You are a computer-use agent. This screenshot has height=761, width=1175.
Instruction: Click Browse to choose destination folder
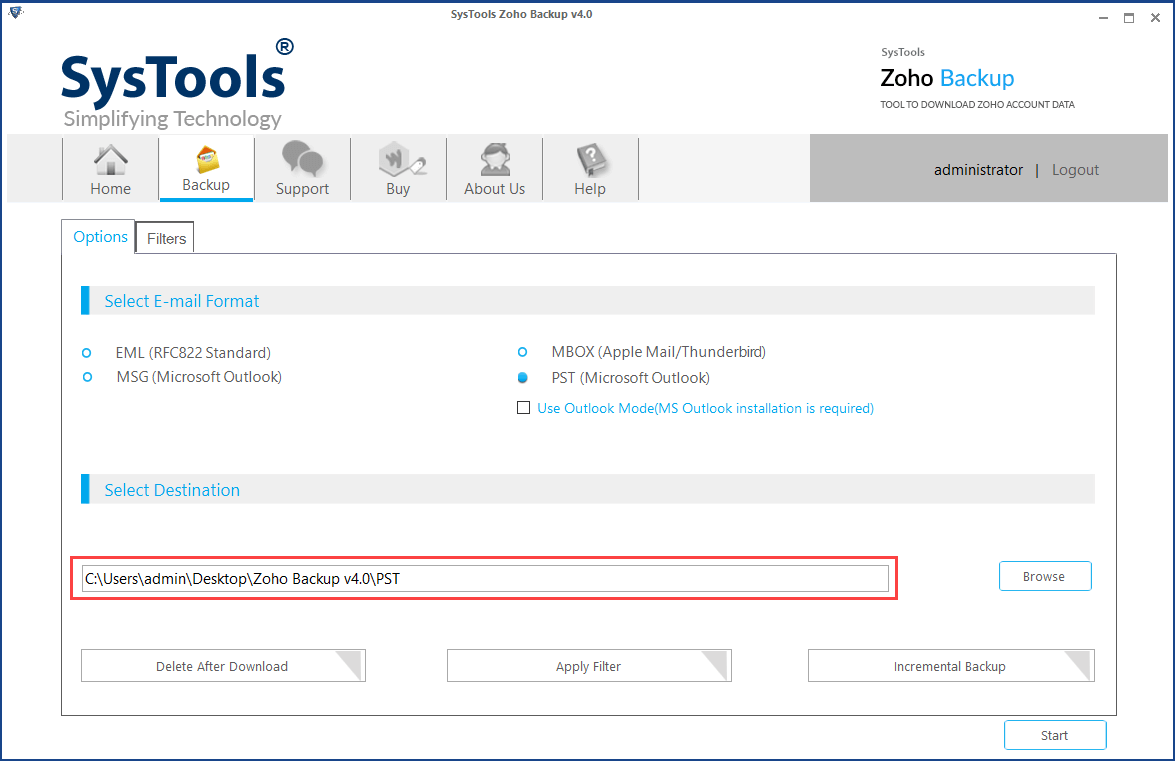1045,576
